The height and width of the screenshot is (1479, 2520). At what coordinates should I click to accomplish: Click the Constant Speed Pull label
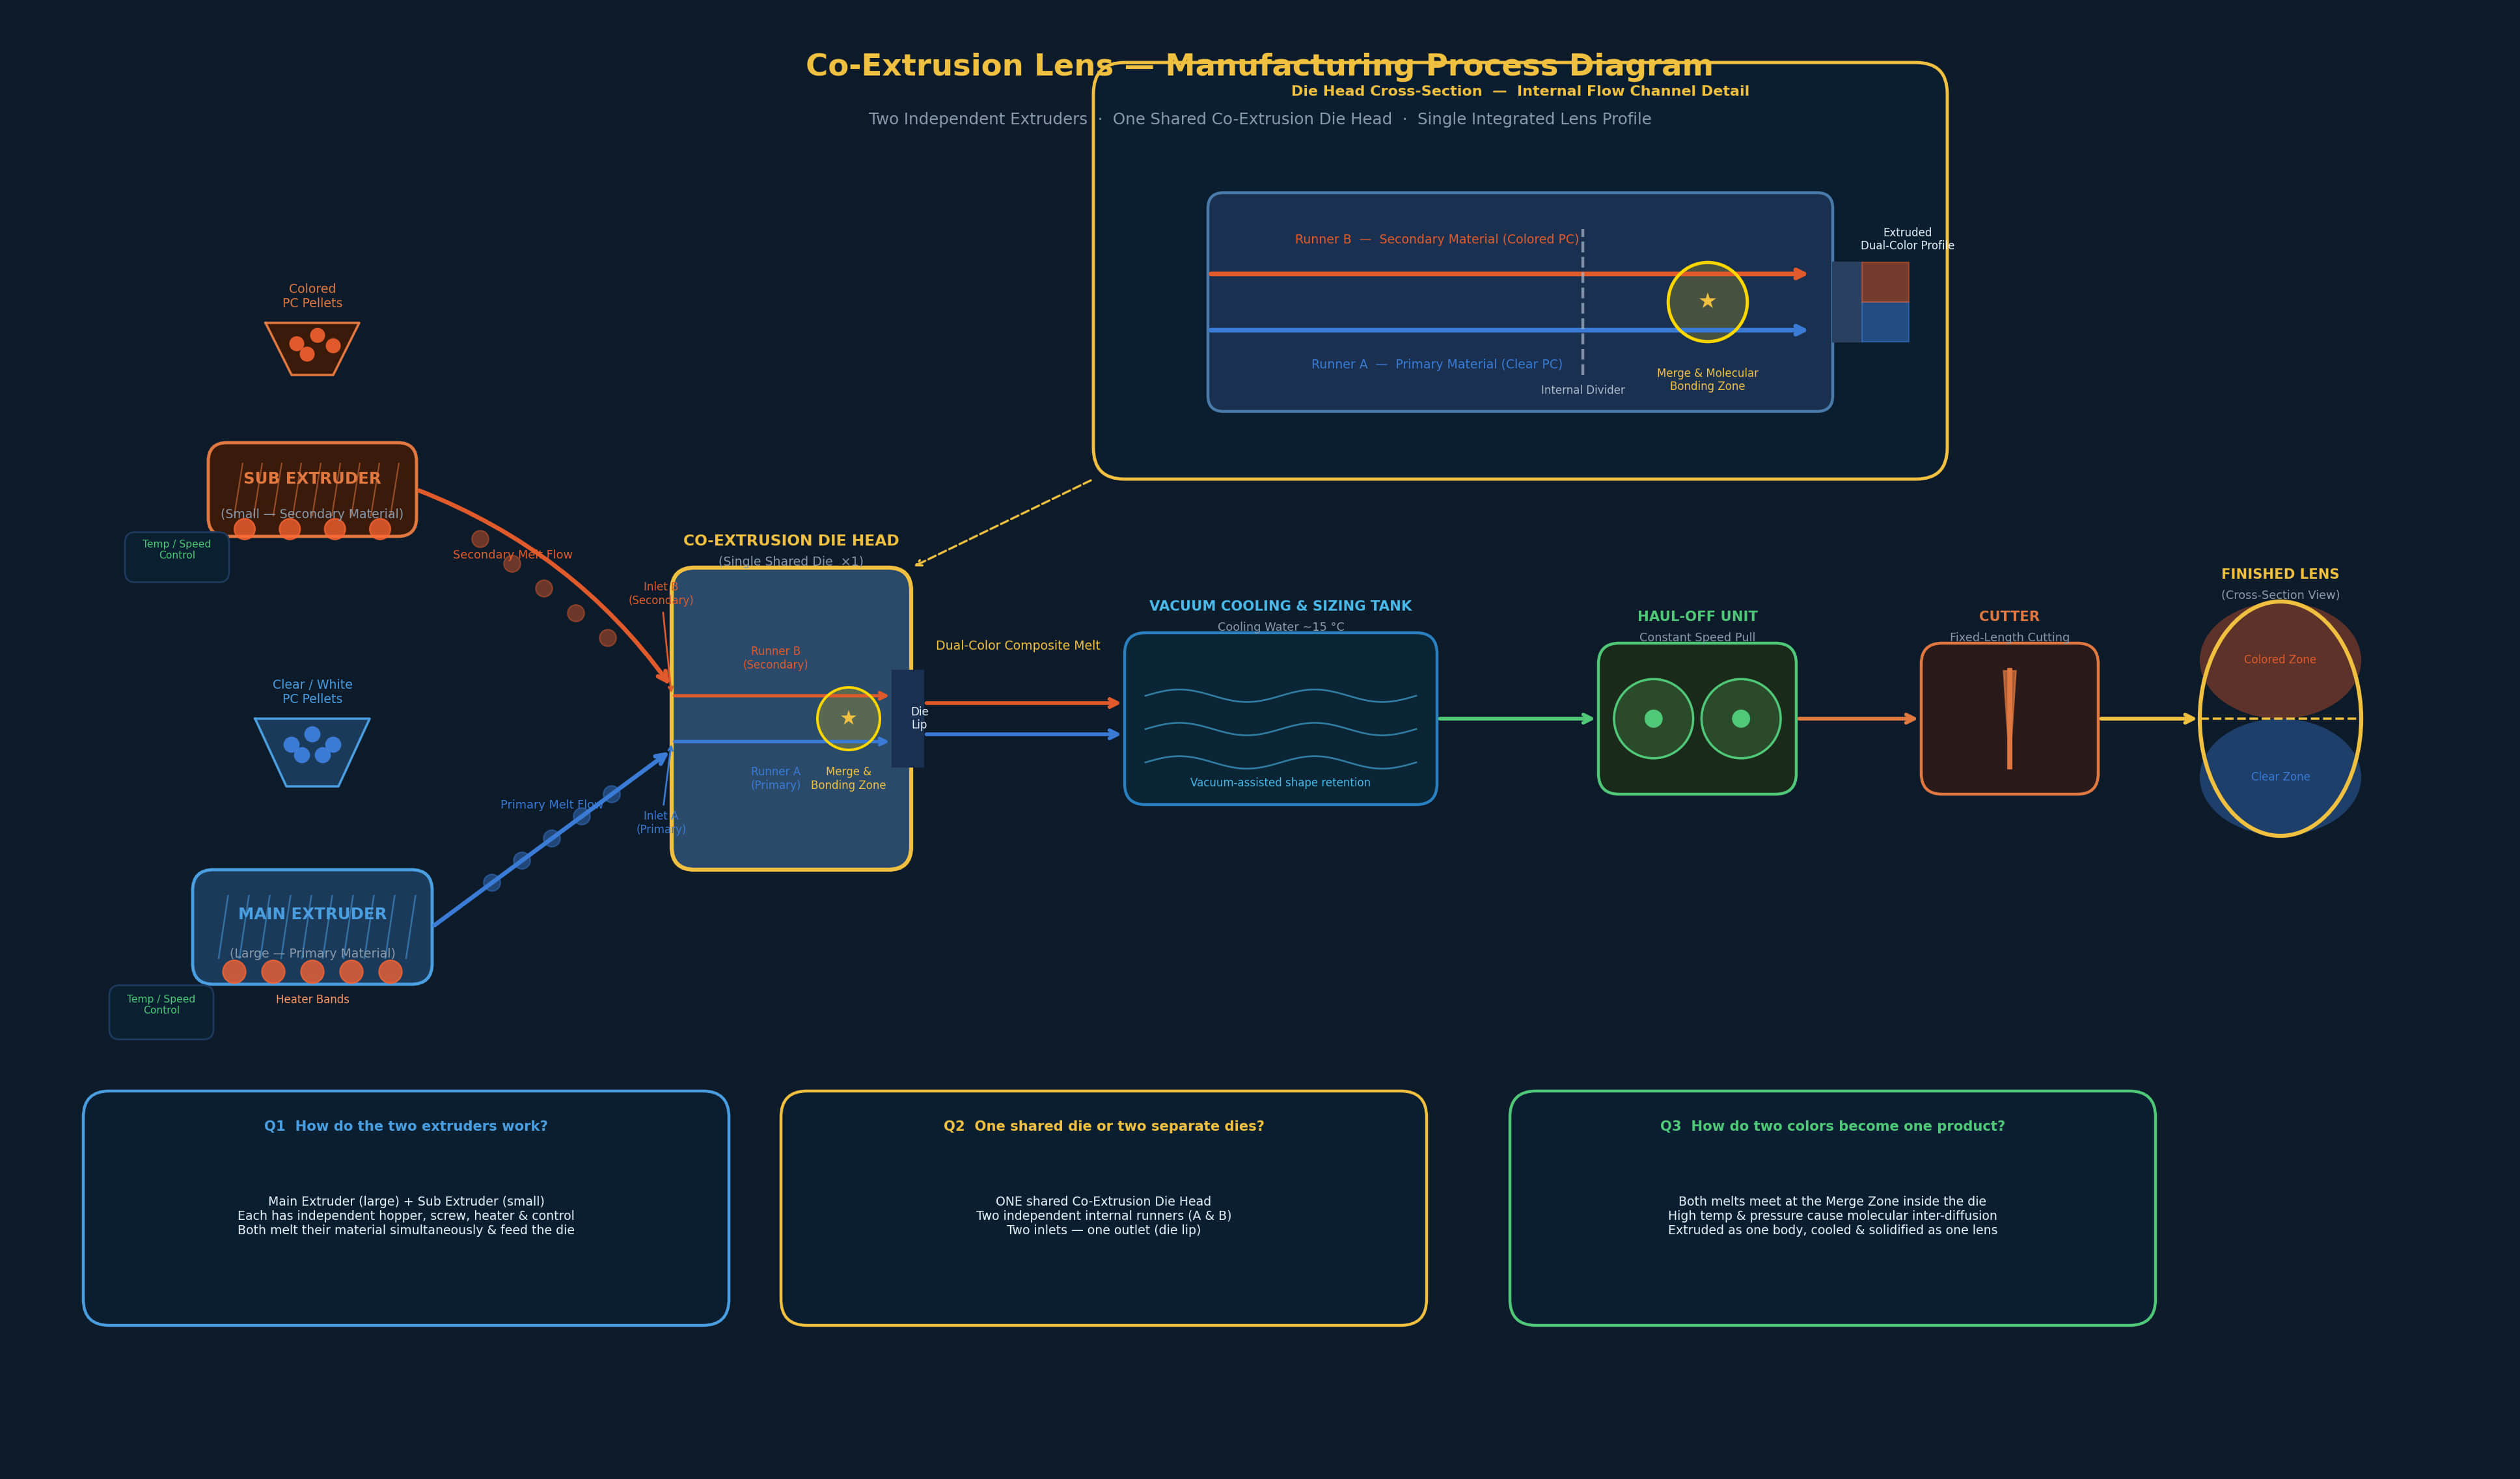[1697, 637]
